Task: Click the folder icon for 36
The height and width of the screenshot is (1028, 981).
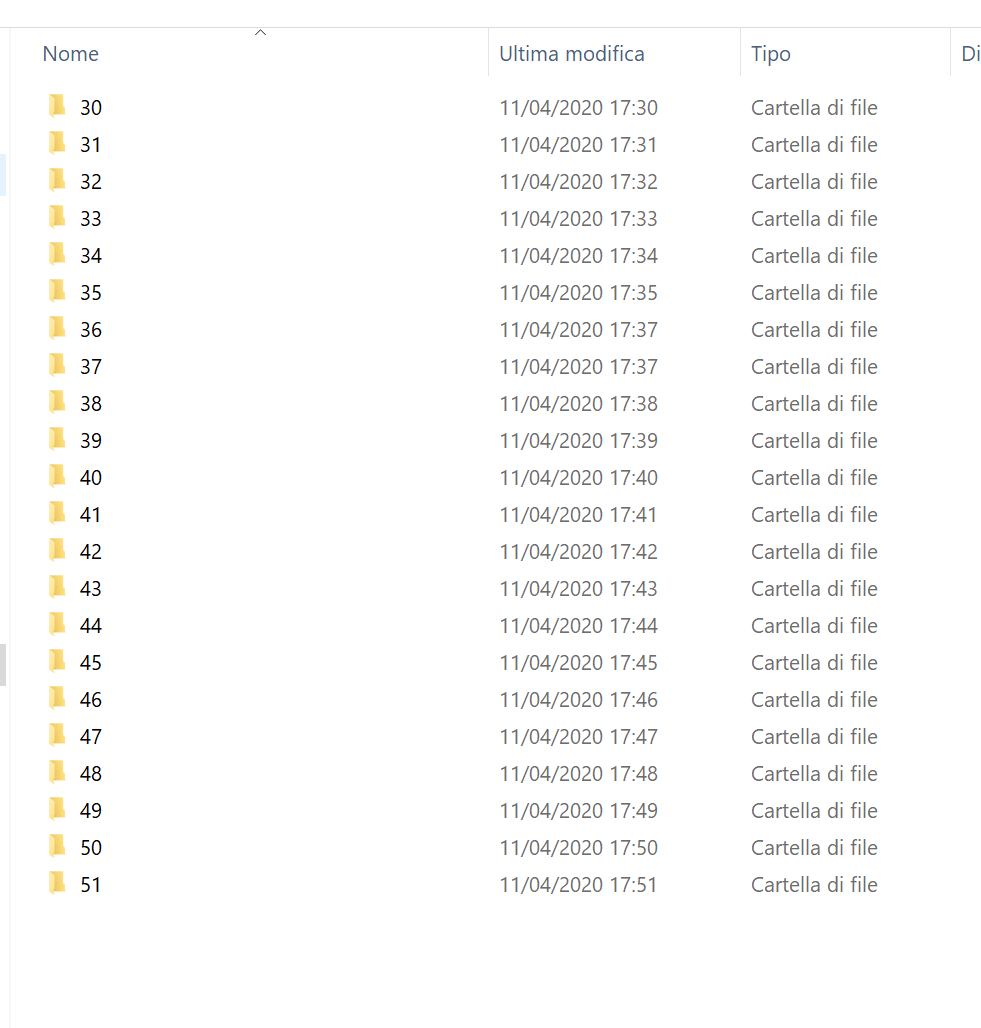Action: (58, 328)
